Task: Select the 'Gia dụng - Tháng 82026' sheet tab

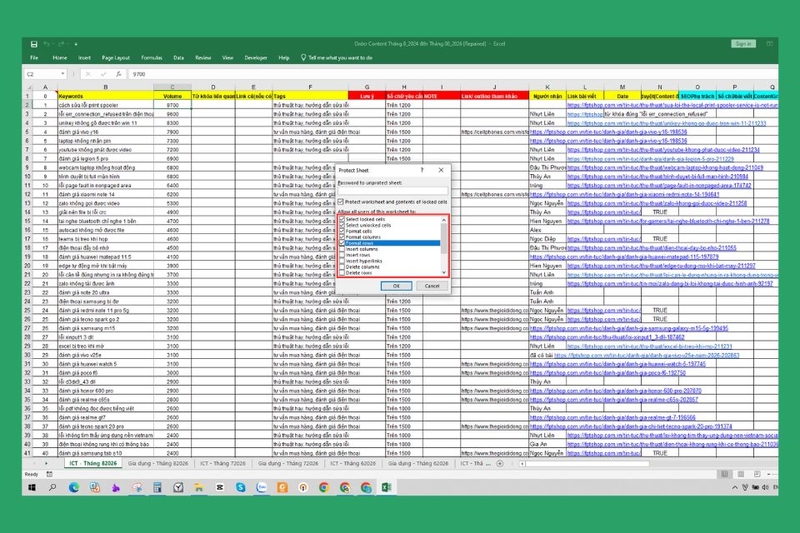Action: (x=158, y=464)
